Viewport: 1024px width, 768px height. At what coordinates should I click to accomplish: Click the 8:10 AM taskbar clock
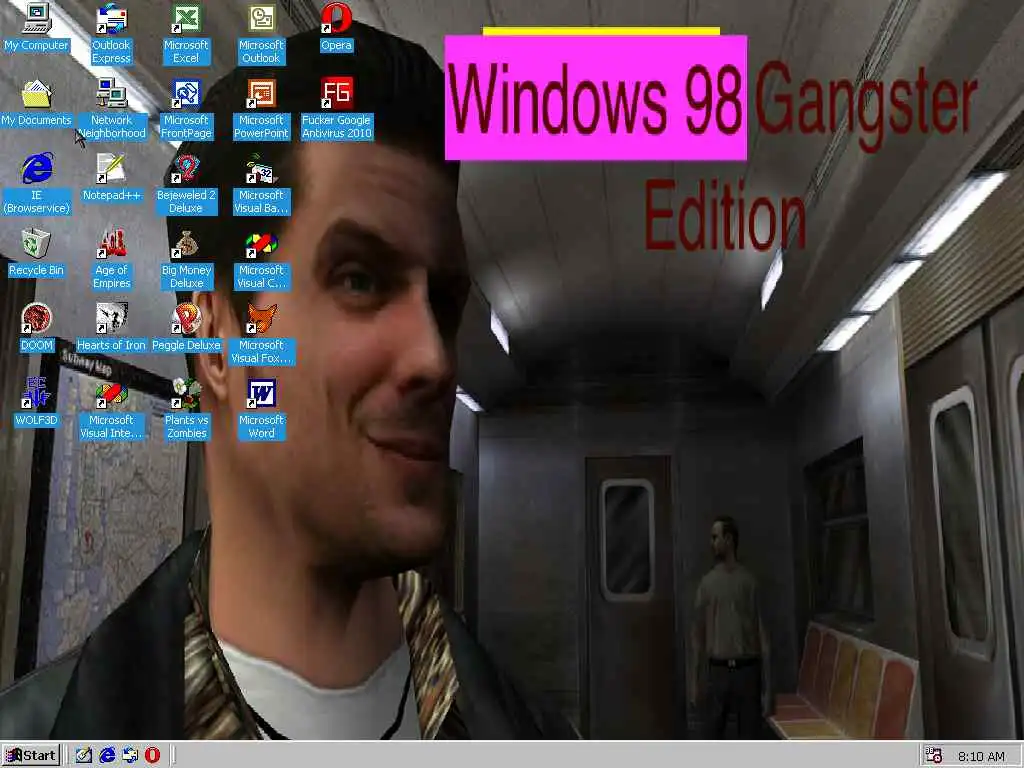click(x=981, y=756)
